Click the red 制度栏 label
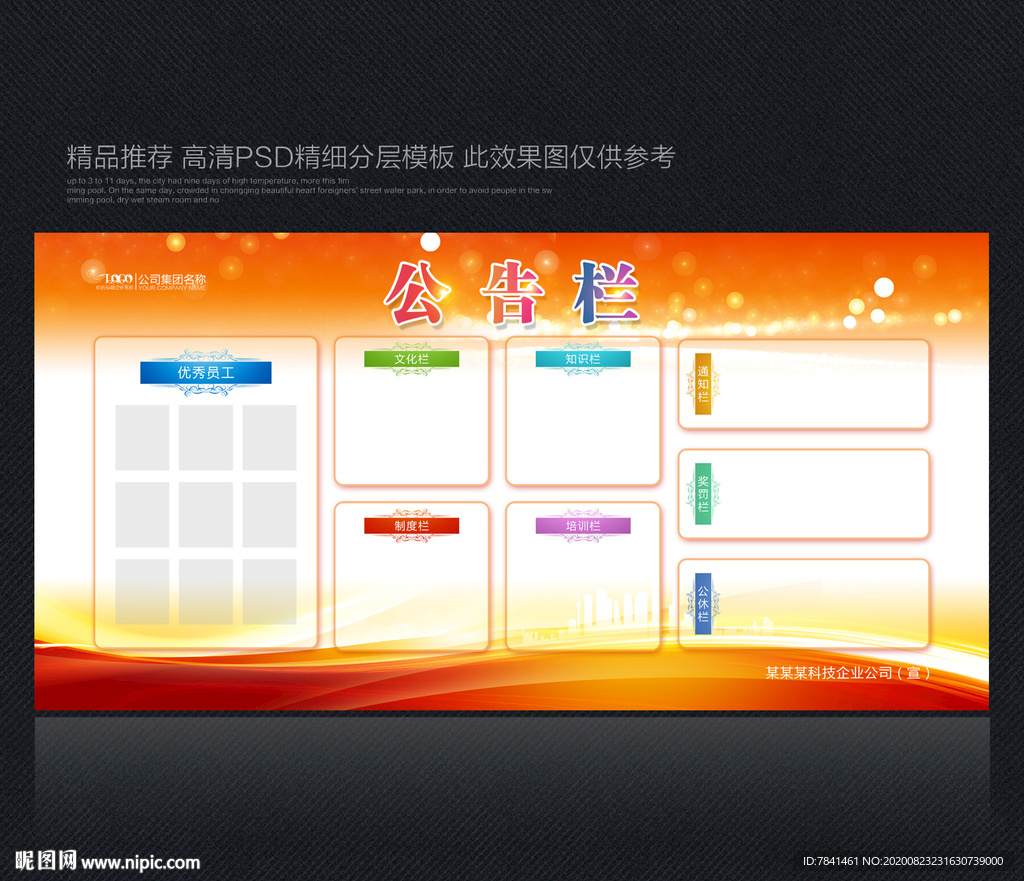1024x881 pixels. pyautogui.click(x=412, y=523)
